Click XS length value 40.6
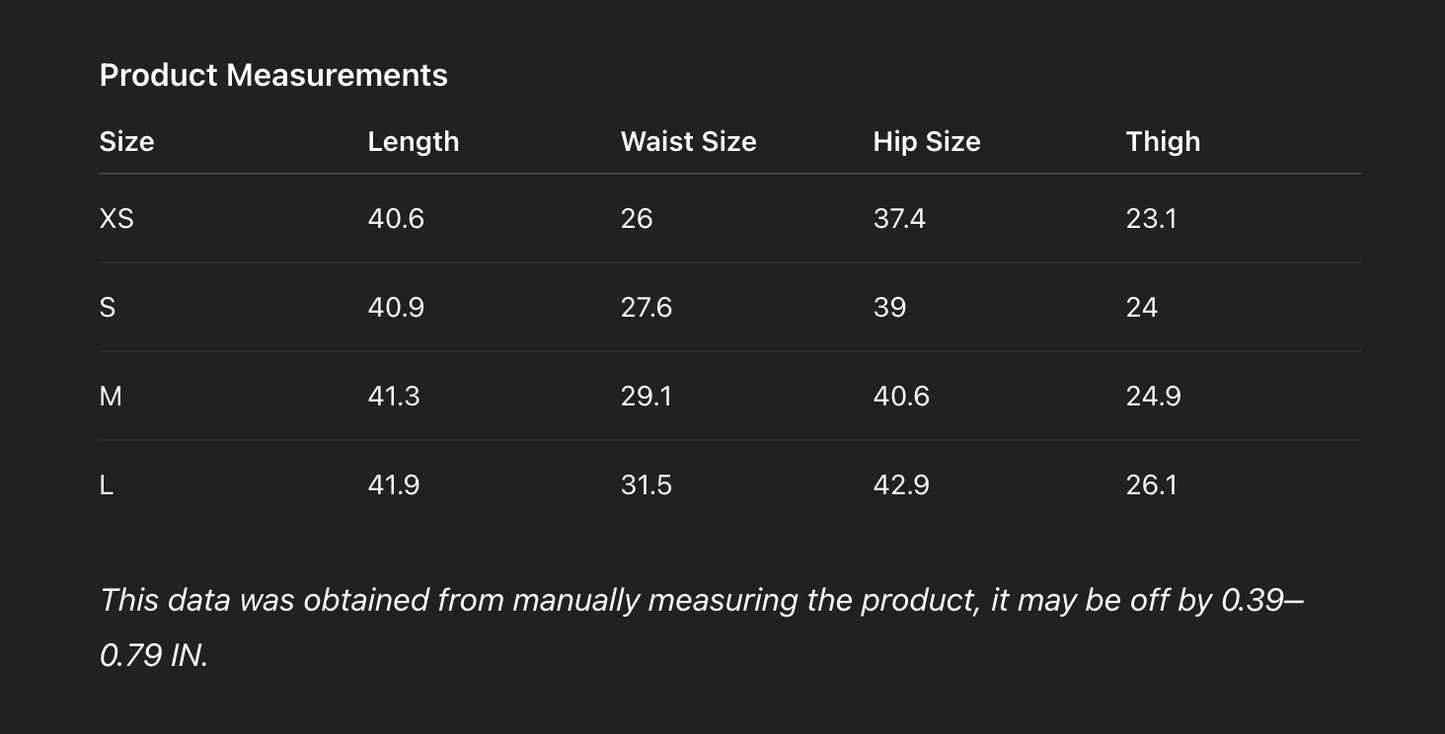Viewport: 1445px width, 734px height. tap(396, 218)
